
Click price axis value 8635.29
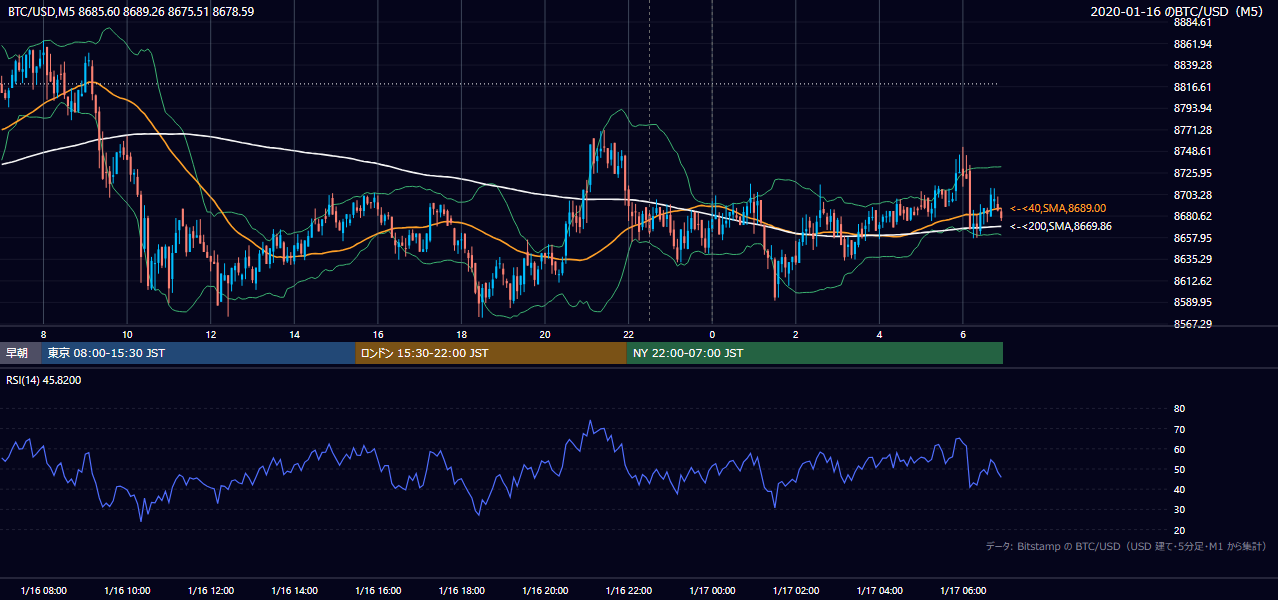coord(1193,259)
